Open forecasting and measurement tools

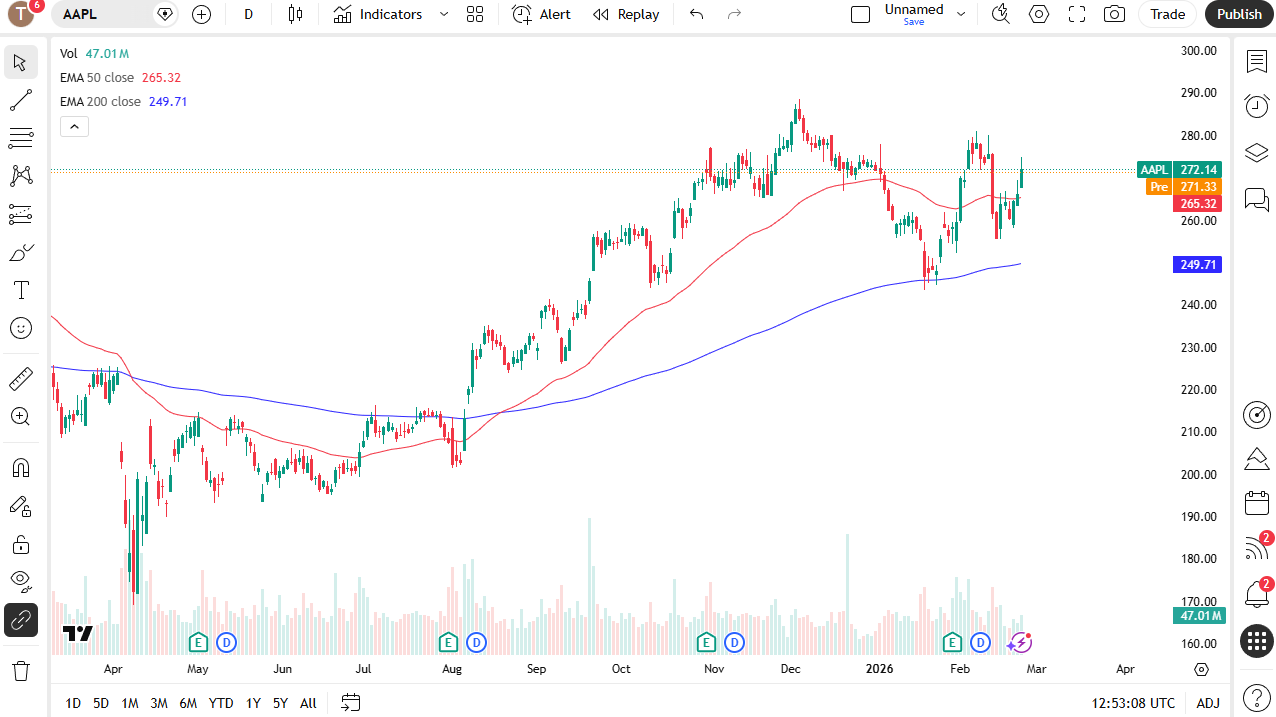(x=21, y=214)
